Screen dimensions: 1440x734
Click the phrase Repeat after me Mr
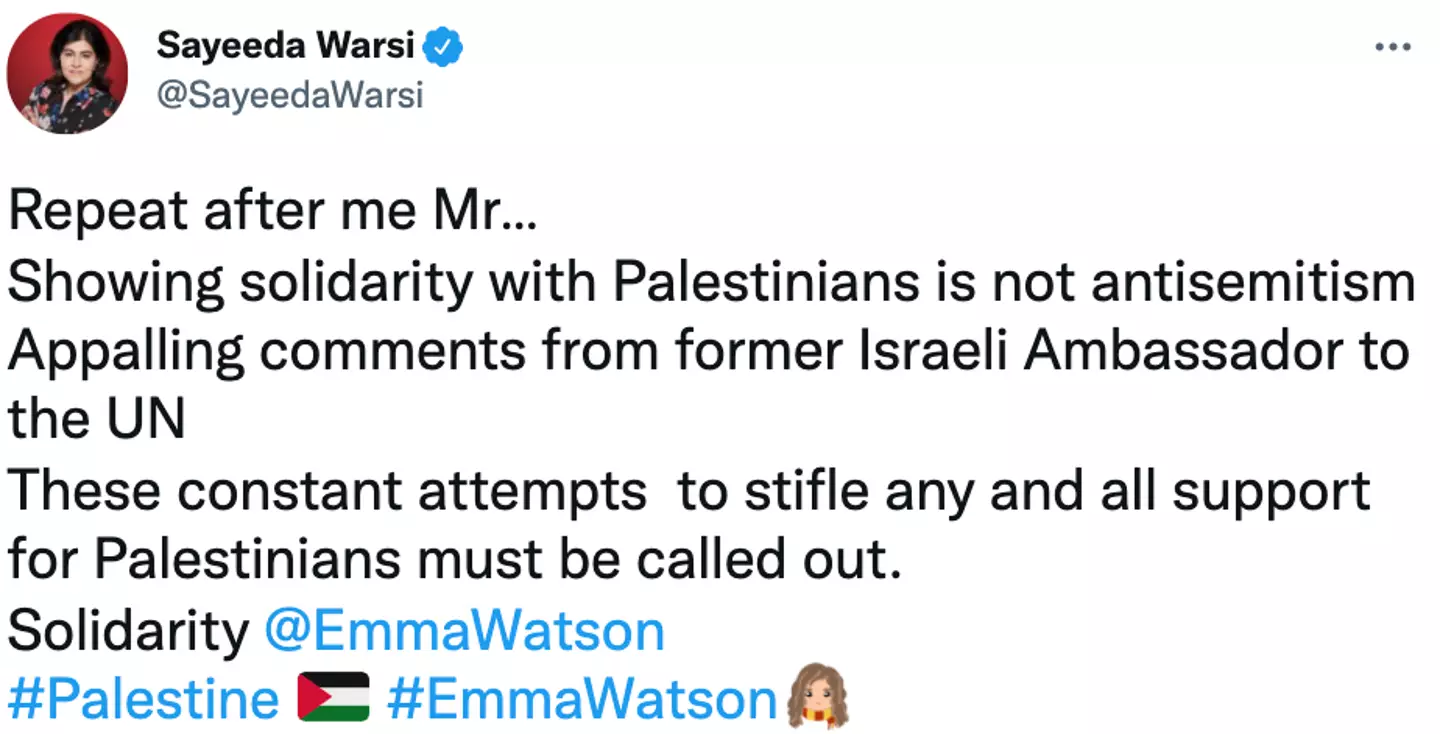click(270, 209)
